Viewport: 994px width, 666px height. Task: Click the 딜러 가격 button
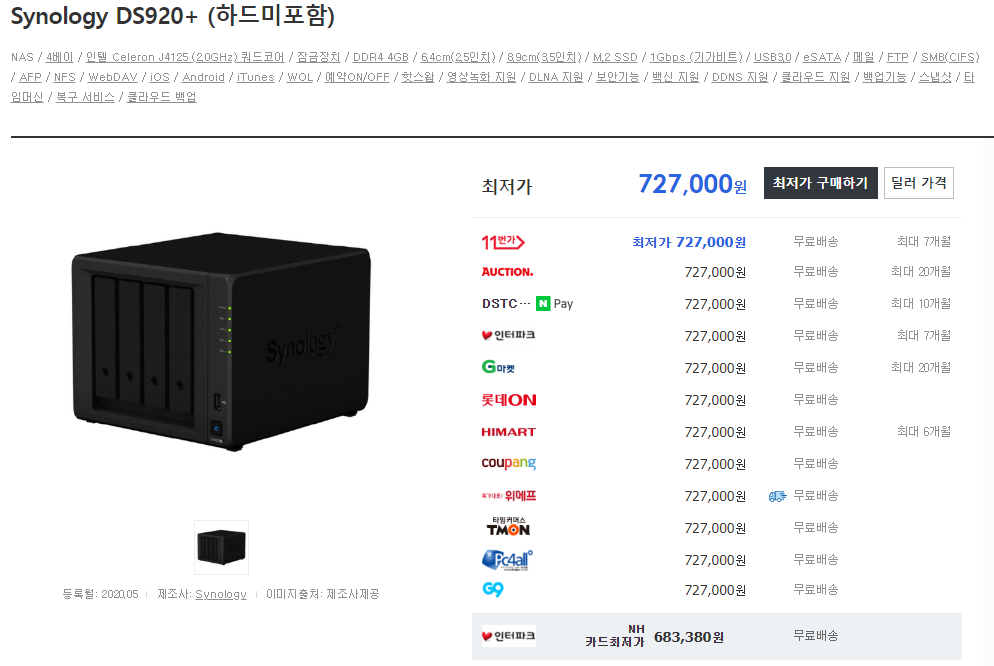point(919,183)
